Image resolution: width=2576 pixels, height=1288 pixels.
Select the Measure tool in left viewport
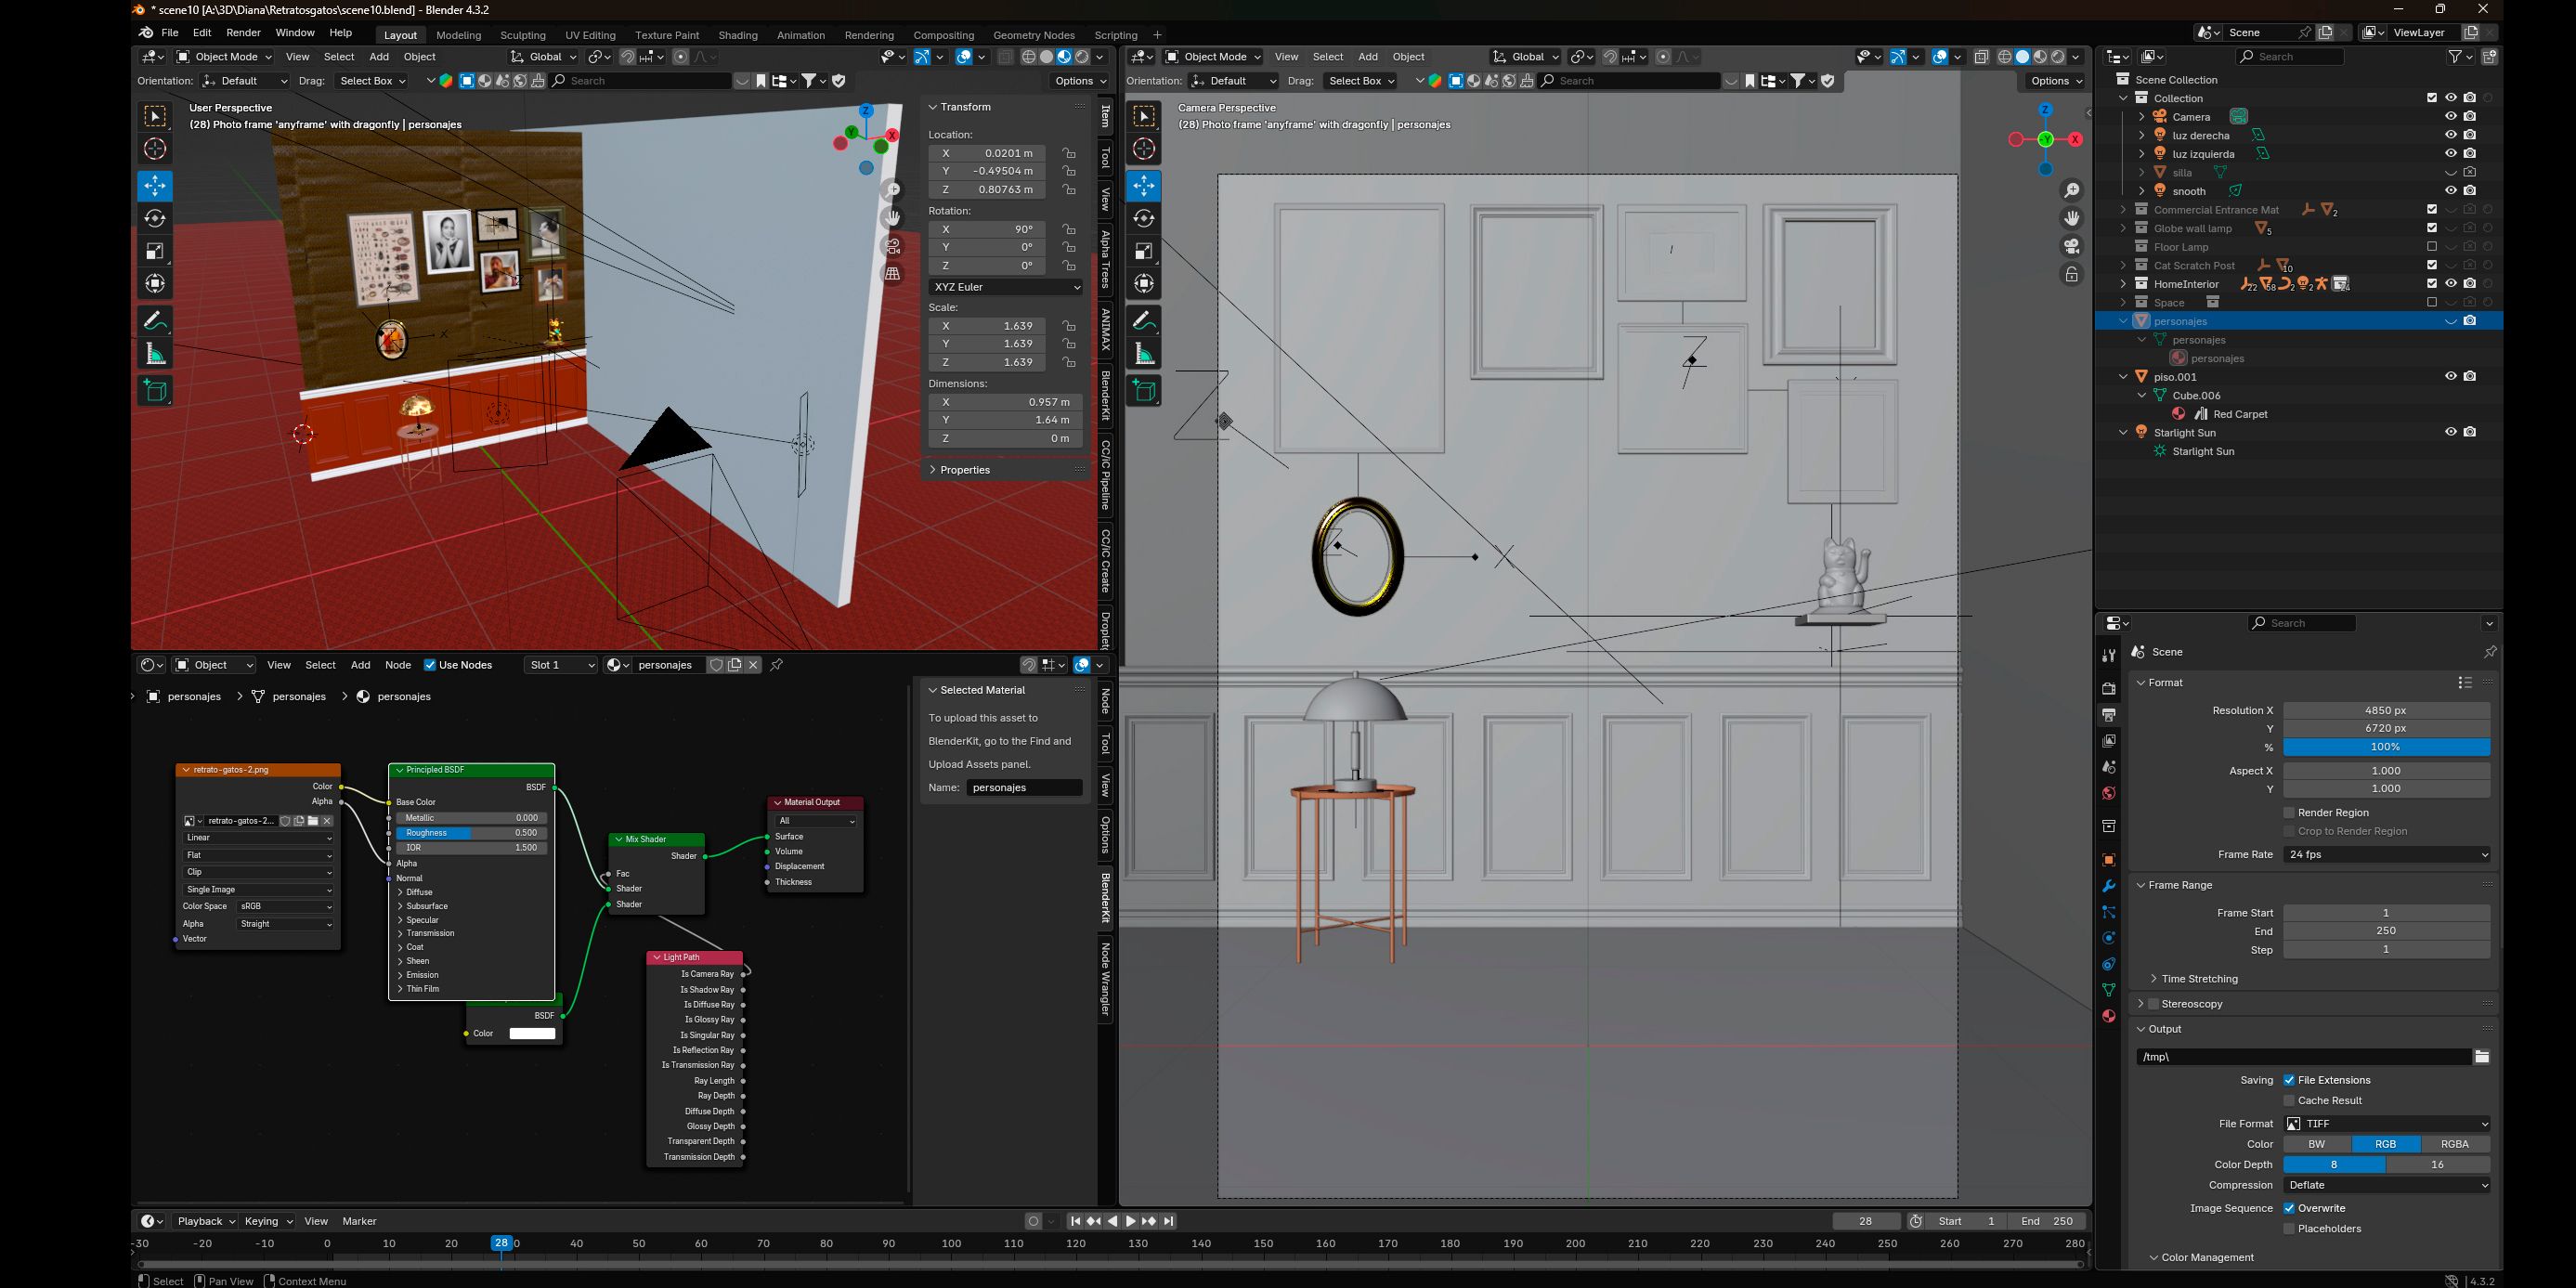click(155, 354)
